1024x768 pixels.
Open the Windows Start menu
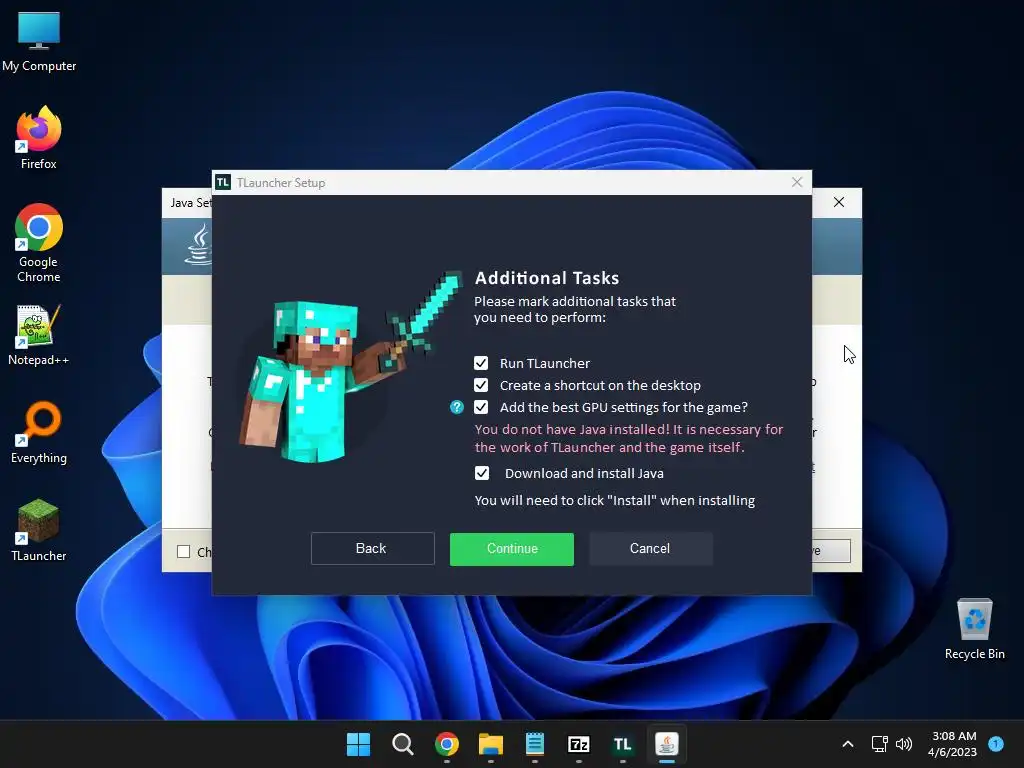[x=359, y=744]
